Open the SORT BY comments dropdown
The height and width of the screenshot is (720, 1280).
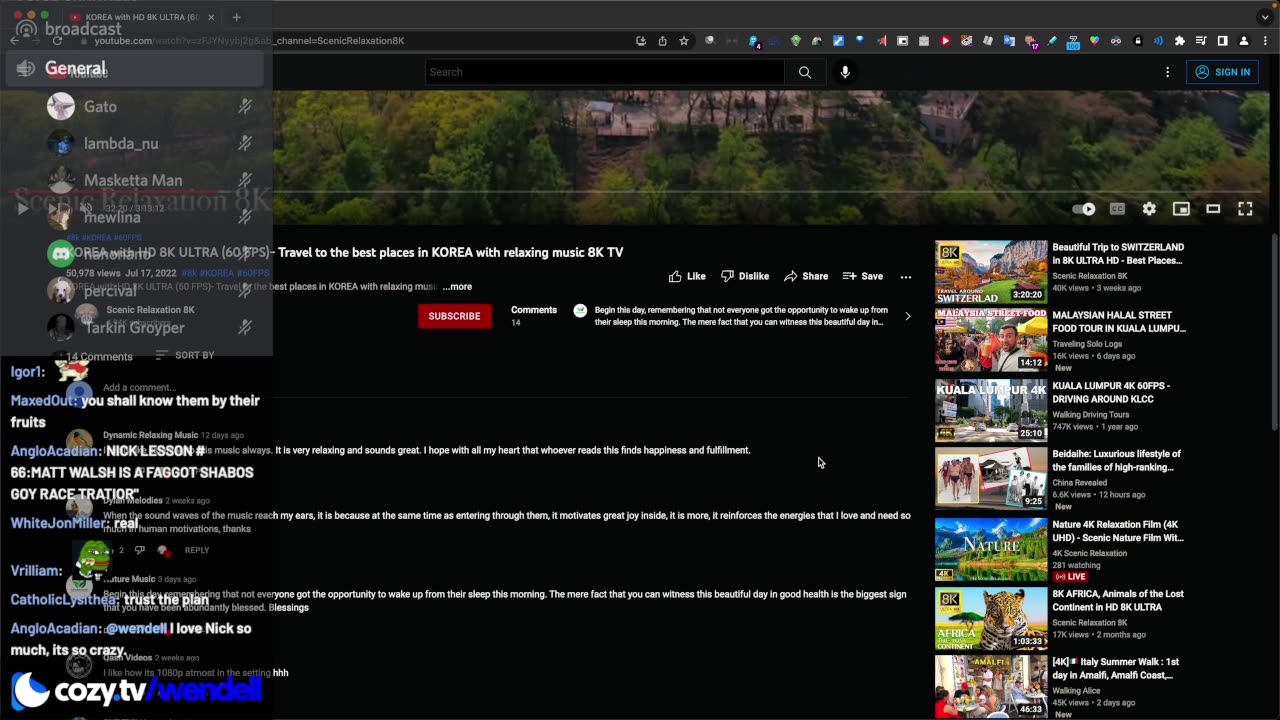click(185, 356)
